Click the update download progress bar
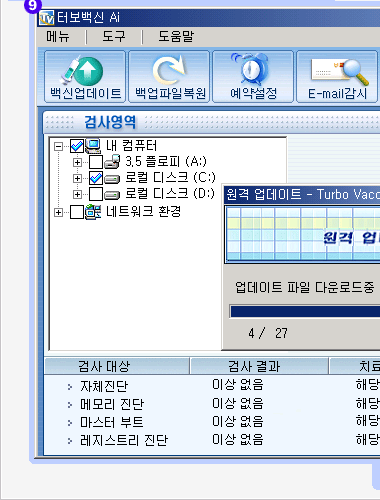The width and height of the screenshot is (380, 500). 305,312
